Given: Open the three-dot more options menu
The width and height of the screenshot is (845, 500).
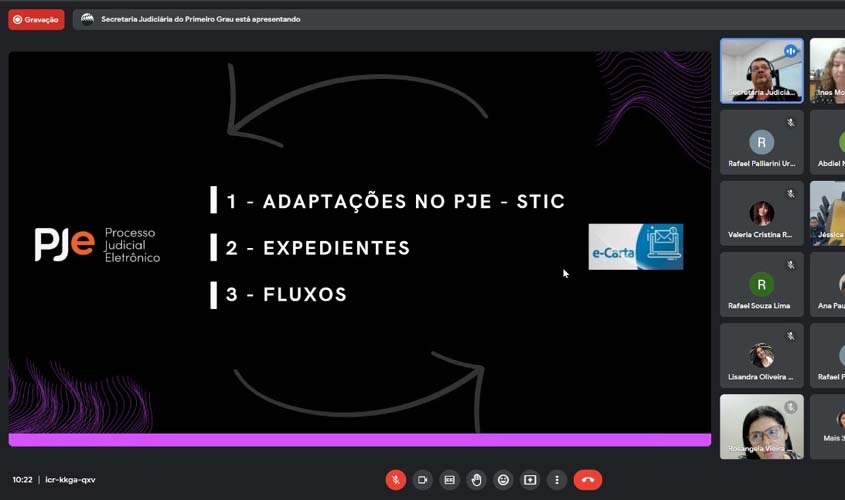Looking at the screenshot, I should coord(557,480).
